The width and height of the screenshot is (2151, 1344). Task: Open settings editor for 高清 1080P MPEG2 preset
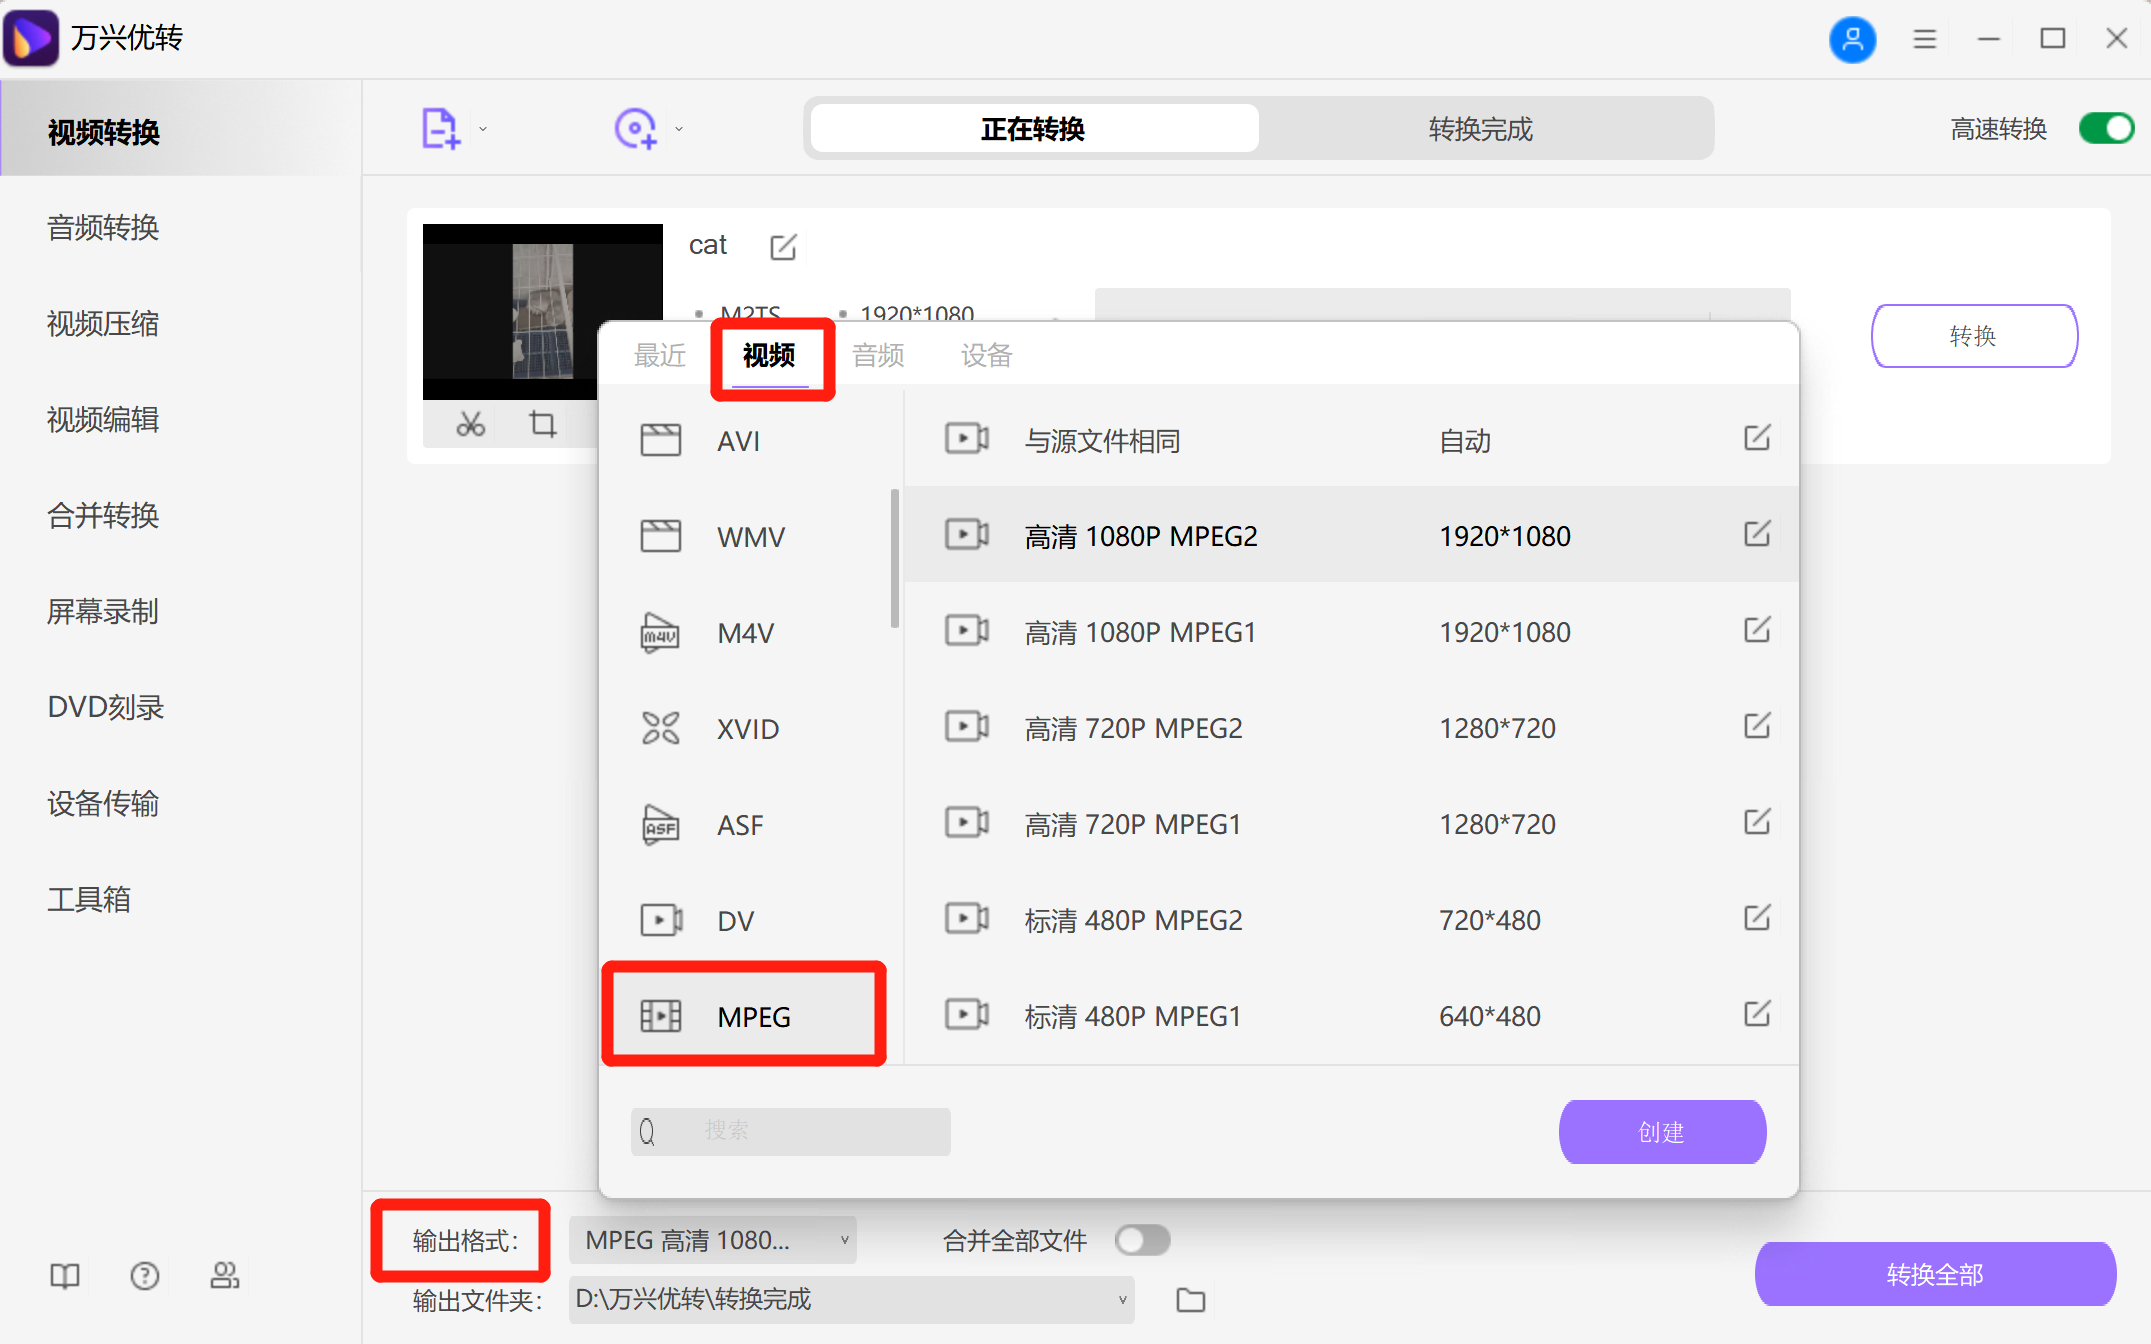[x=1757, y=535]
